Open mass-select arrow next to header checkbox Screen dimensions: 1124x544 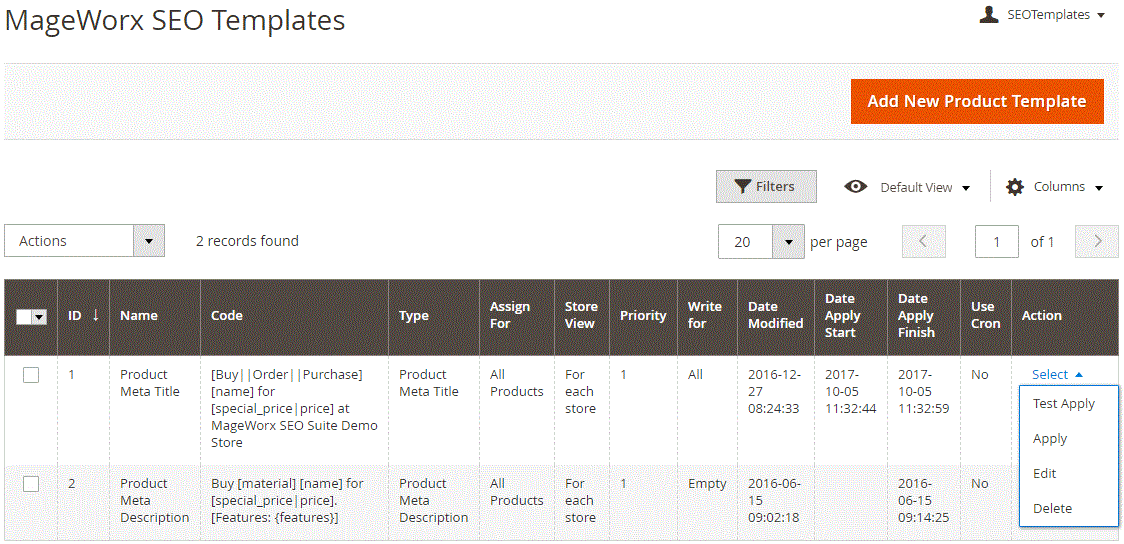39,317
